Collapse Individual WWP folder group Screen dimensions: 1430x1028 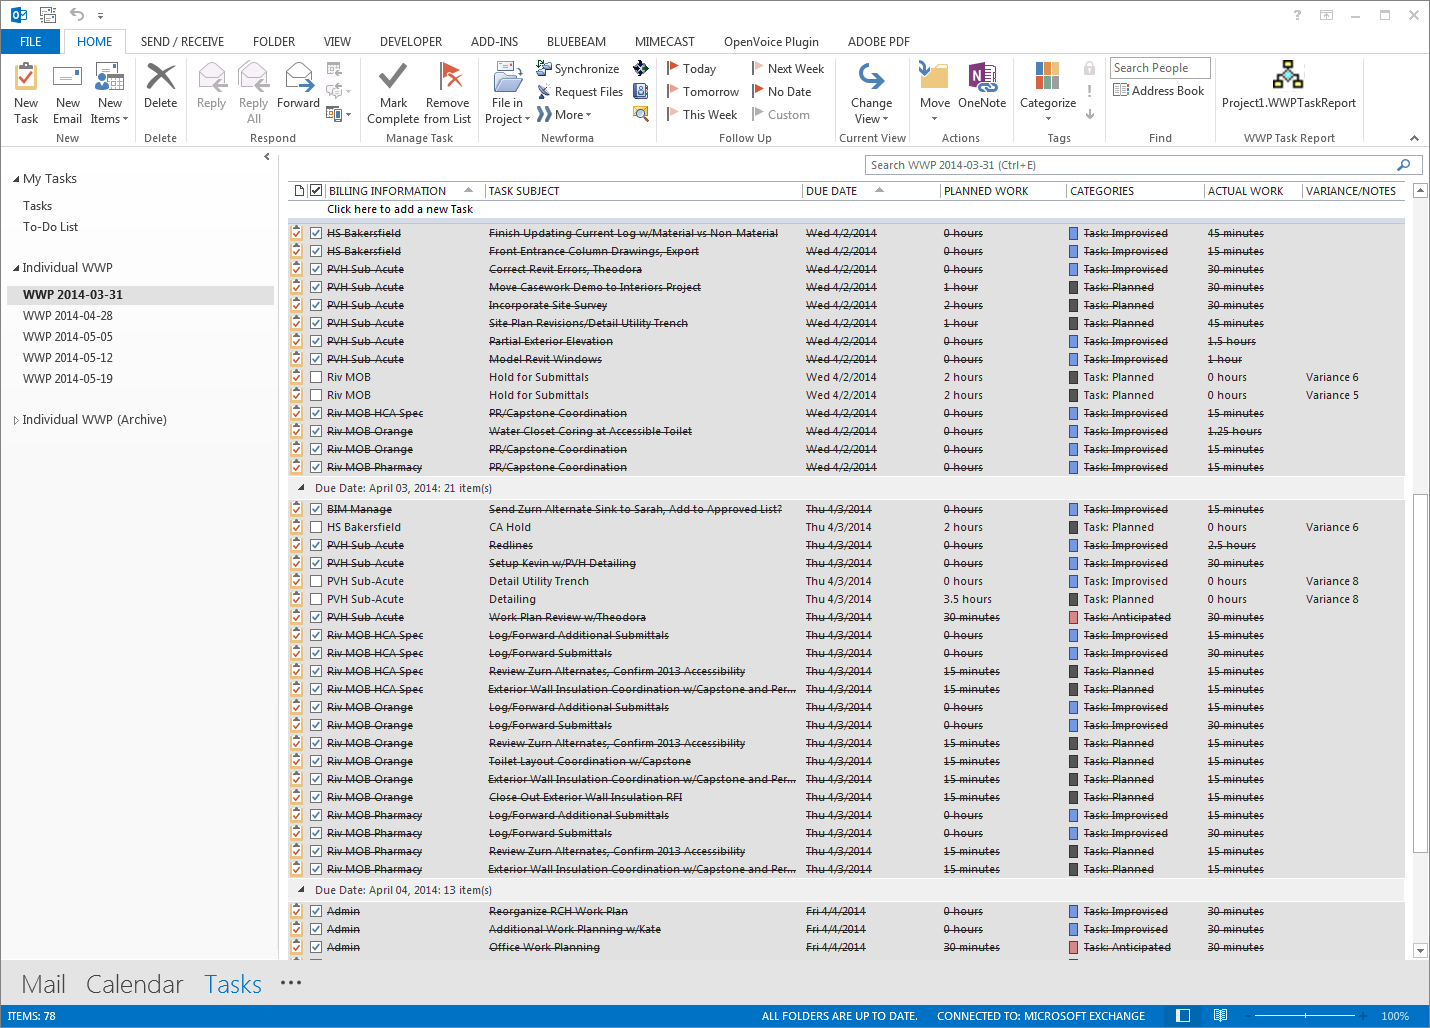(x=16, y=268)
